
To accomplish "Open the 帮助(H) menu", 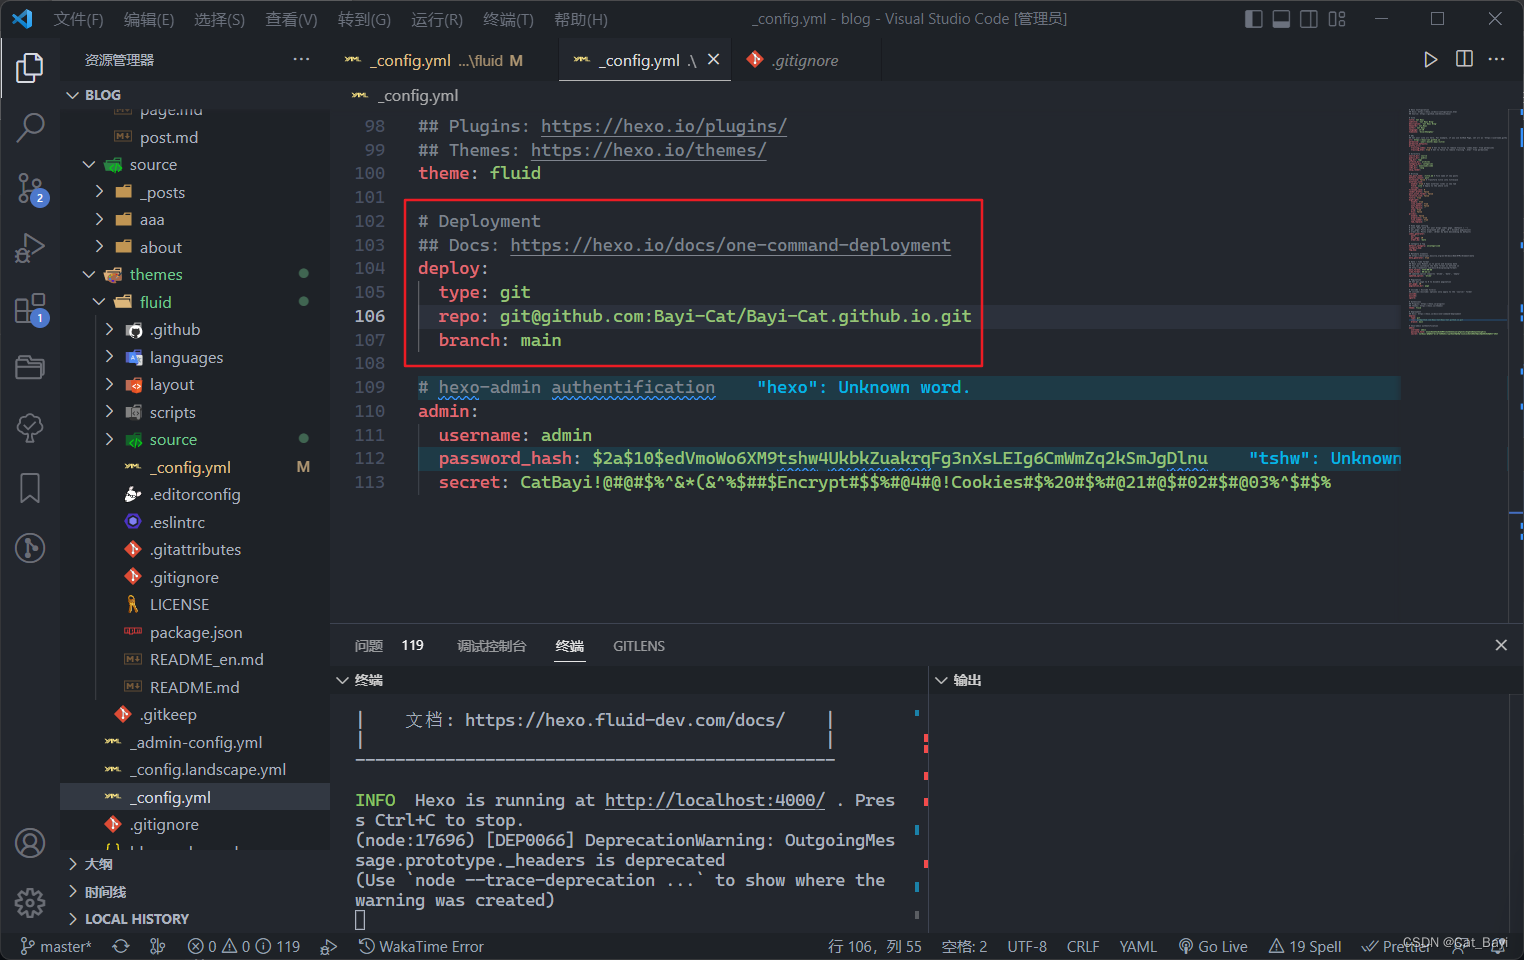I will pos(581,19).
